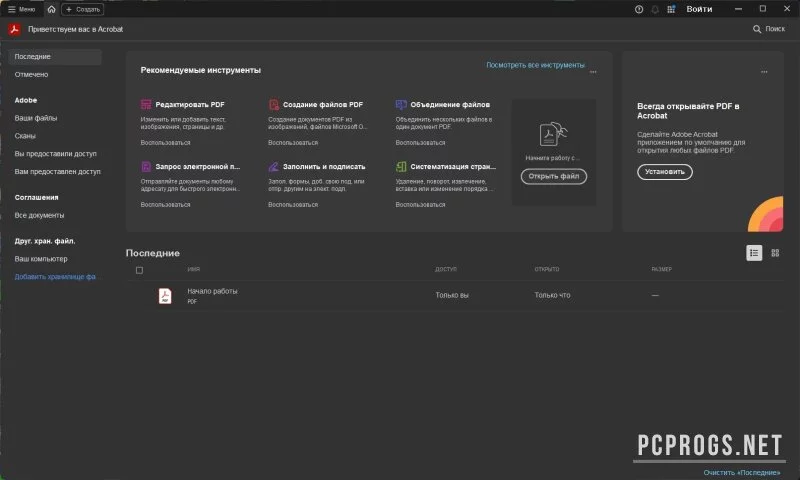800x480 pixels.
Task: Open Ваш компьютер storage
Action: 41,259
